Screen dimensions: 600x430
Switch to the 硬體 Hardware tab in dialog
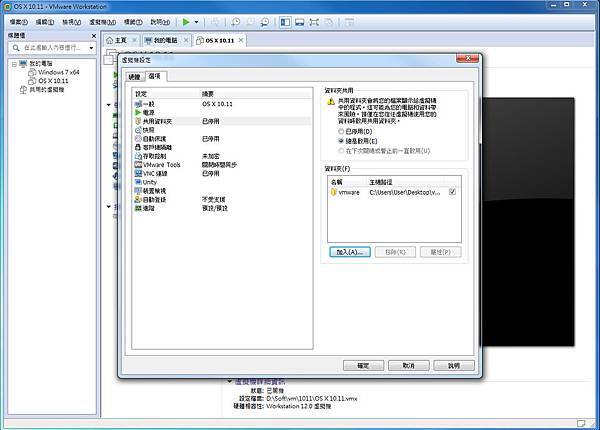click(134, 77)
